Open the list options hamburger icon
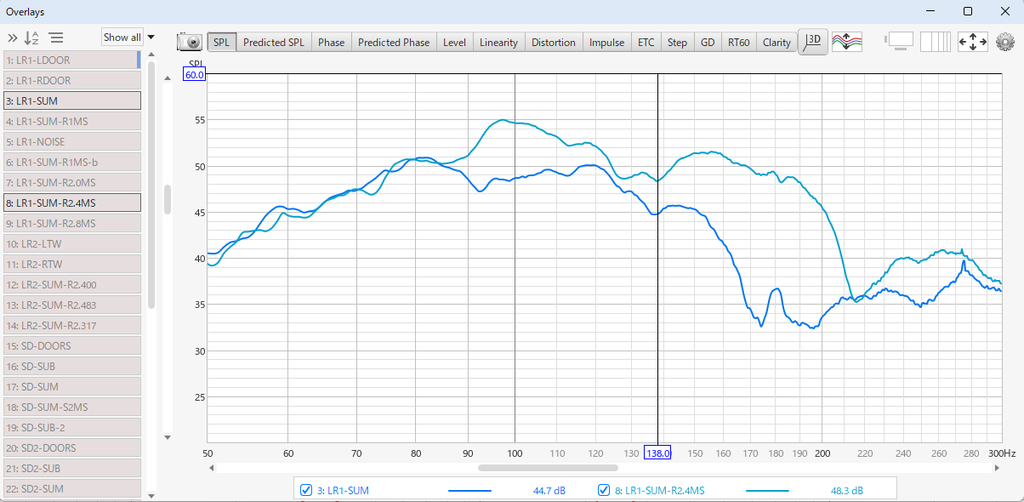Image resolution: width=1024 pixels, height=502 pixels. pyautogui.click(x=56, y=38)
